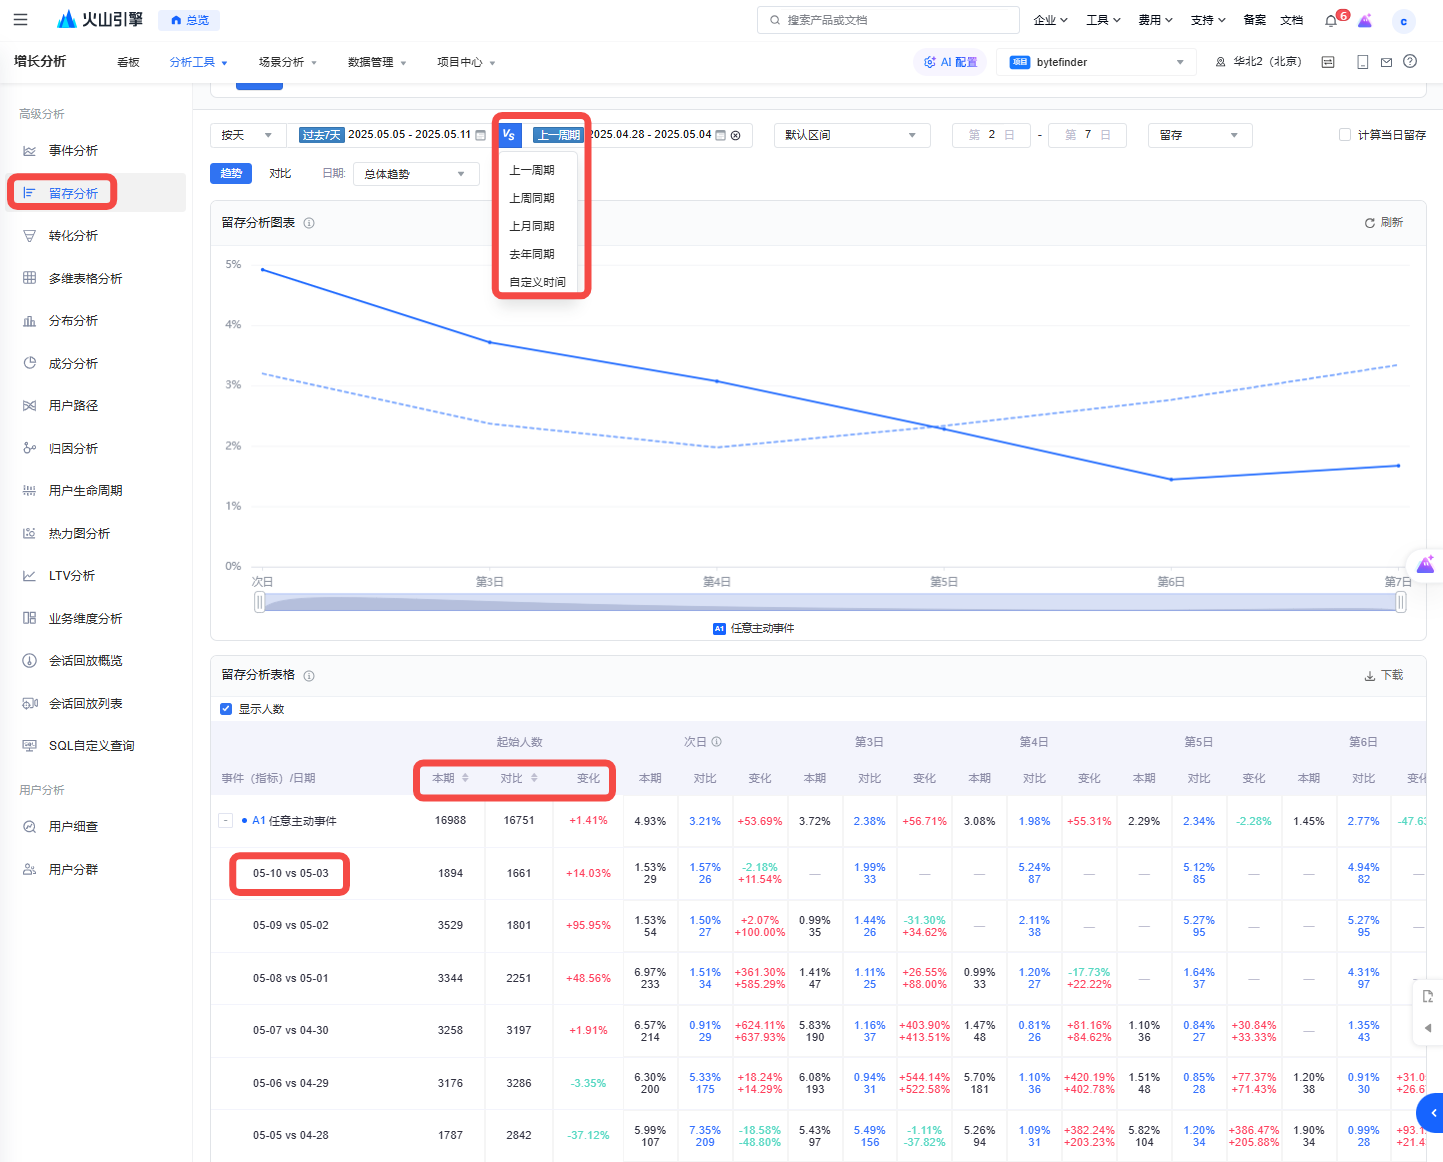The height and width of the screenshot is (1162, 1443).
Task: Enable 计算当日留存 checkbox
Action: (1345, 135)
